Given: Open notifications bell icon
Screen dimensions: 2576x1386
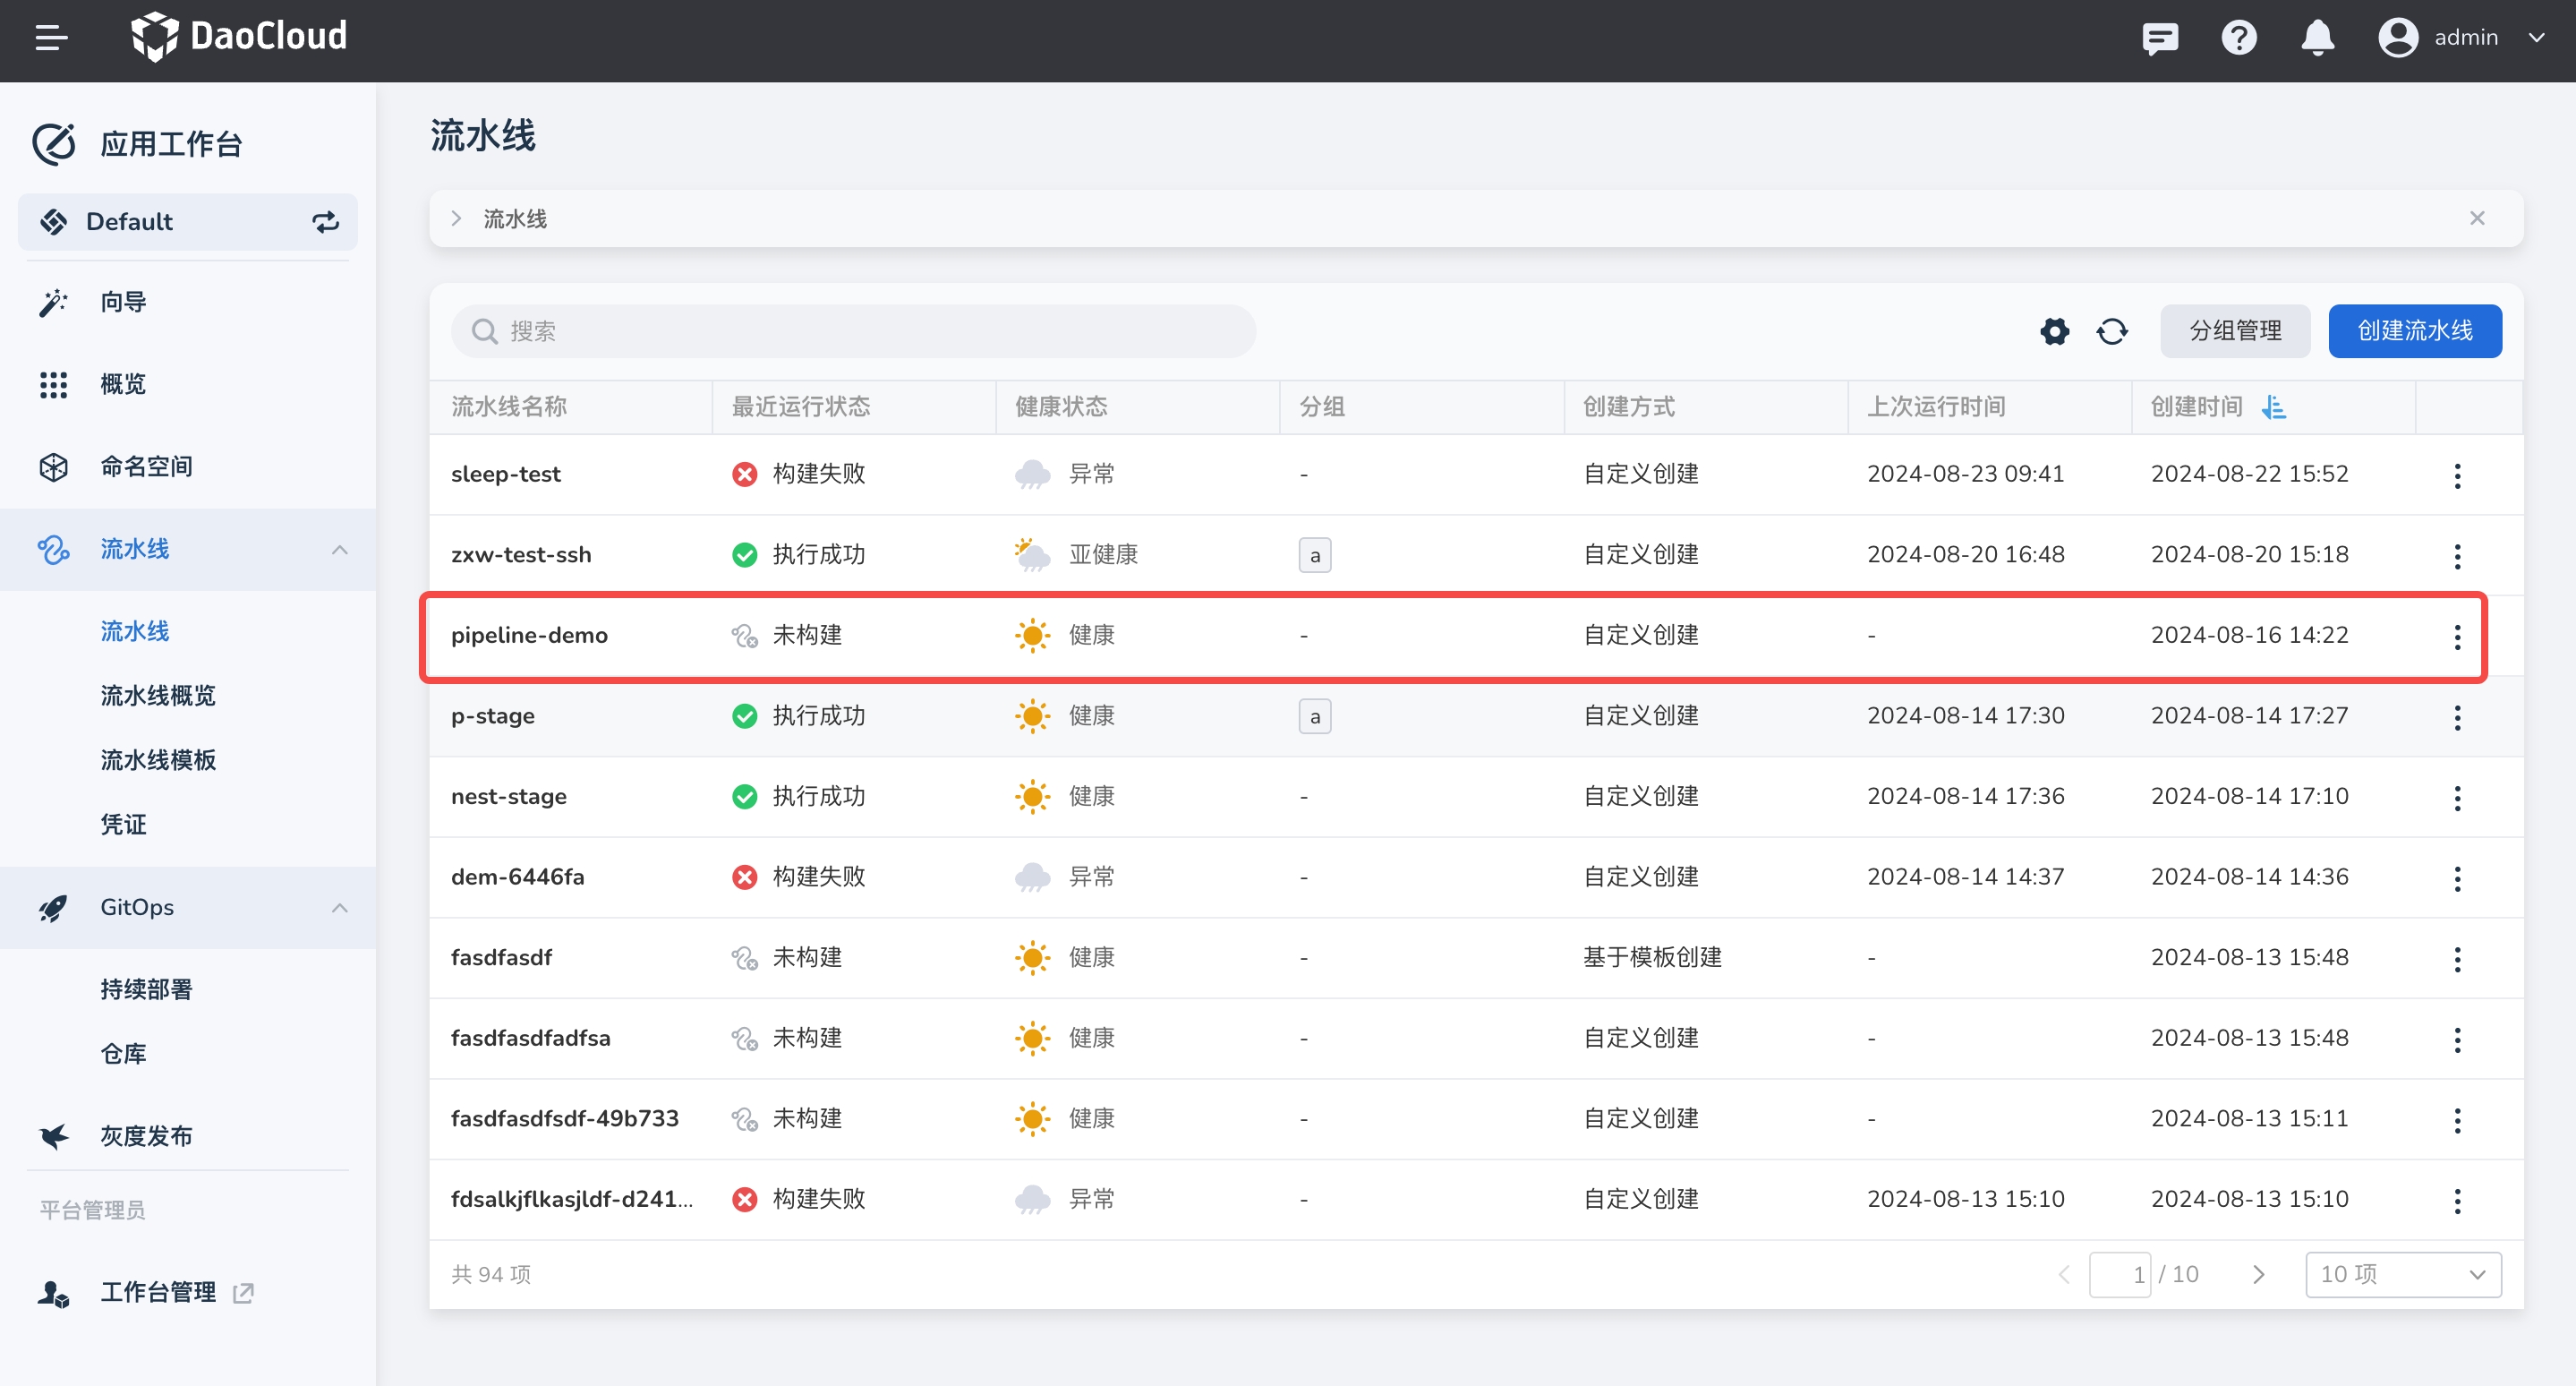Looking at the screenshot, I should coord(2317,38).
